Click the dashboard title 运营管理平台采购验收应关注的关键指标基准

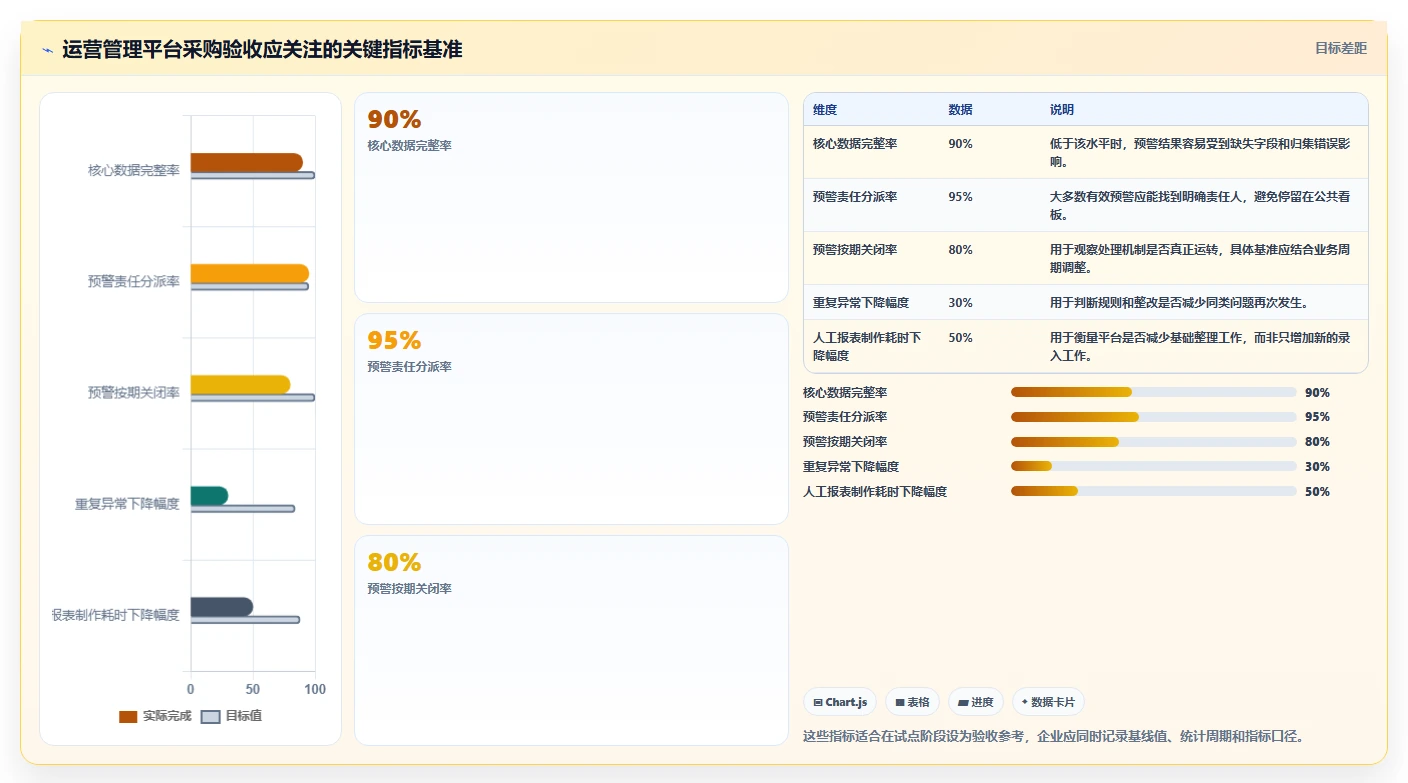[x=262, y=49]
